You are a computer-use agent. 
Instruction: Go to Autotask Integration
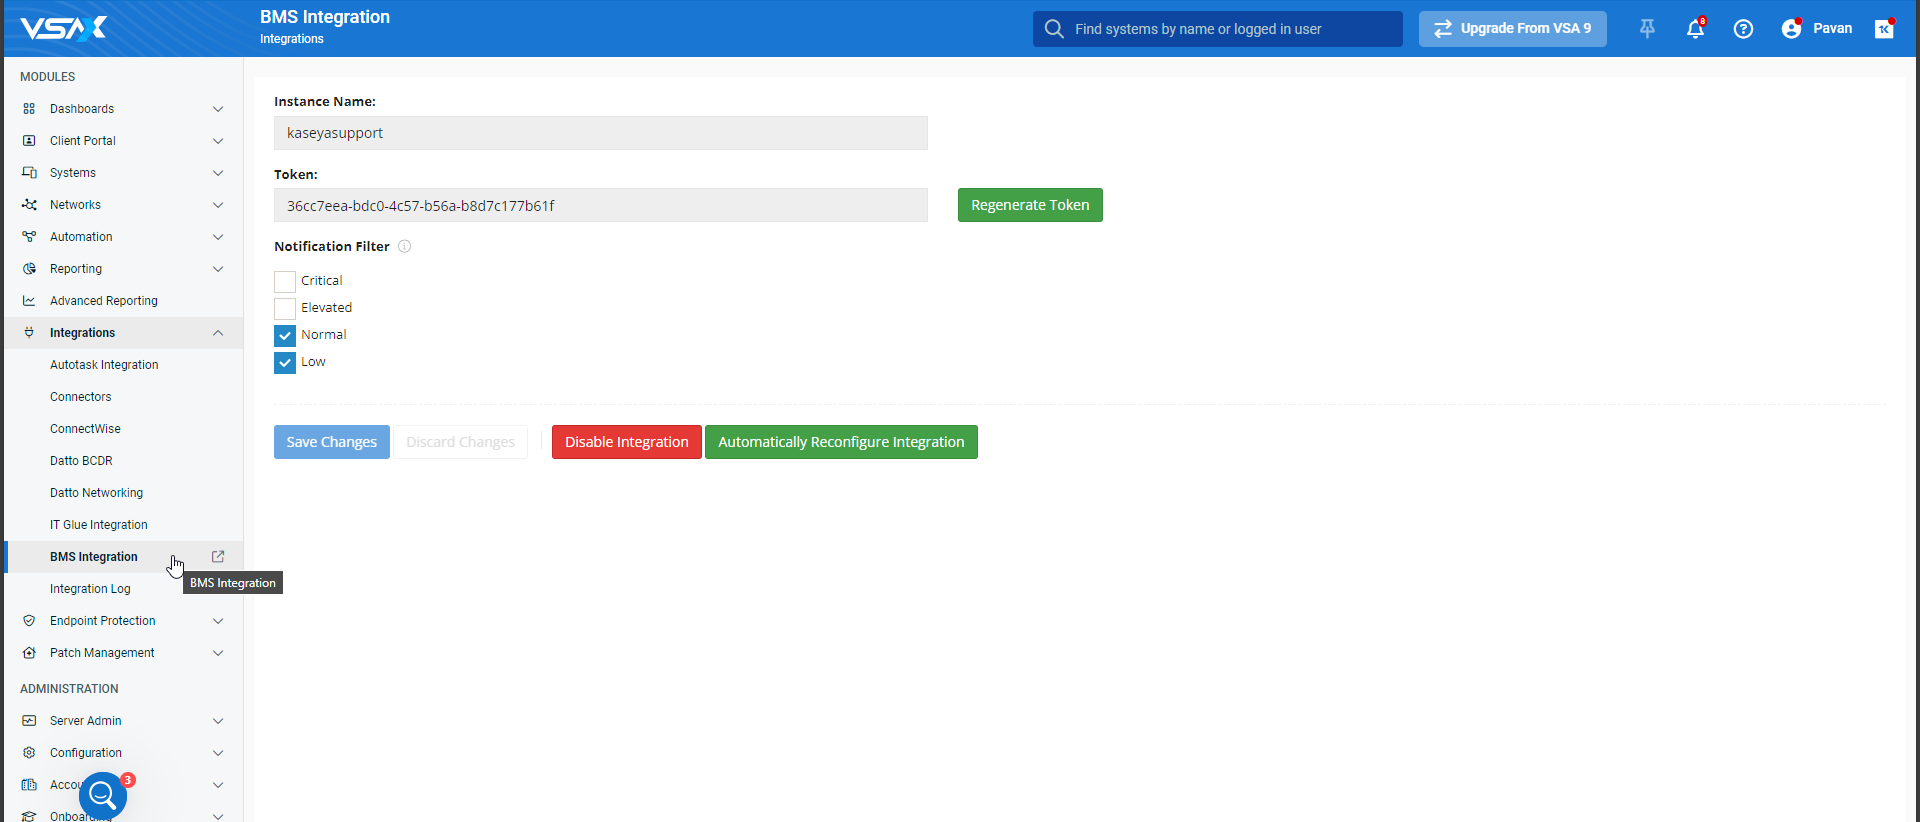[104, 365]
